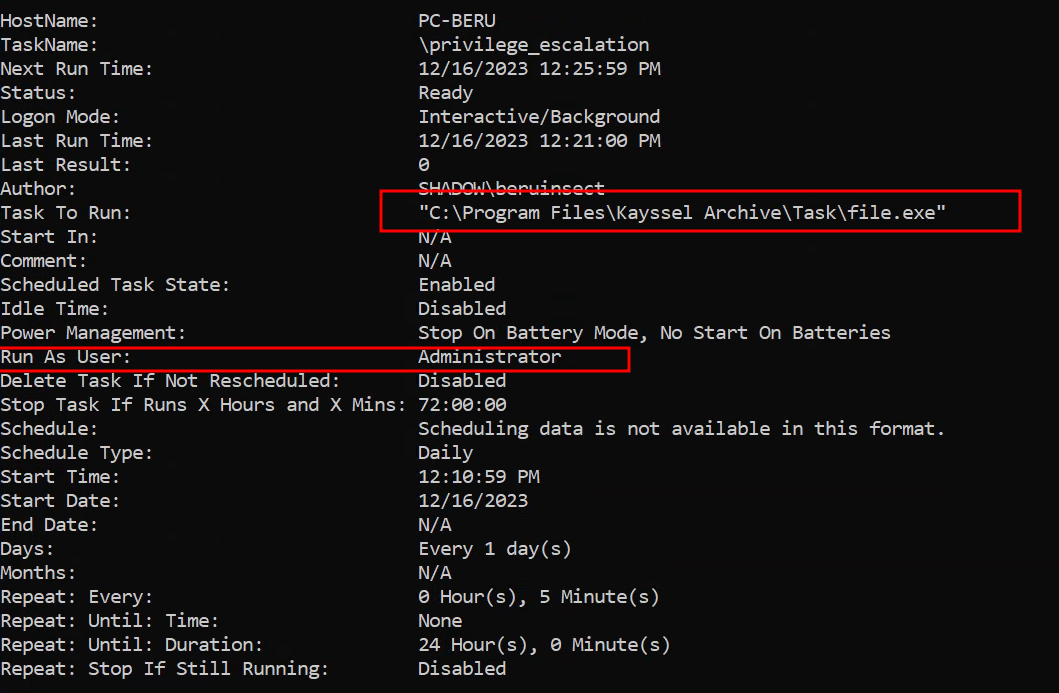1059x693 pixels.
Task: Click the Power Management value text
Action: (654, 332)
